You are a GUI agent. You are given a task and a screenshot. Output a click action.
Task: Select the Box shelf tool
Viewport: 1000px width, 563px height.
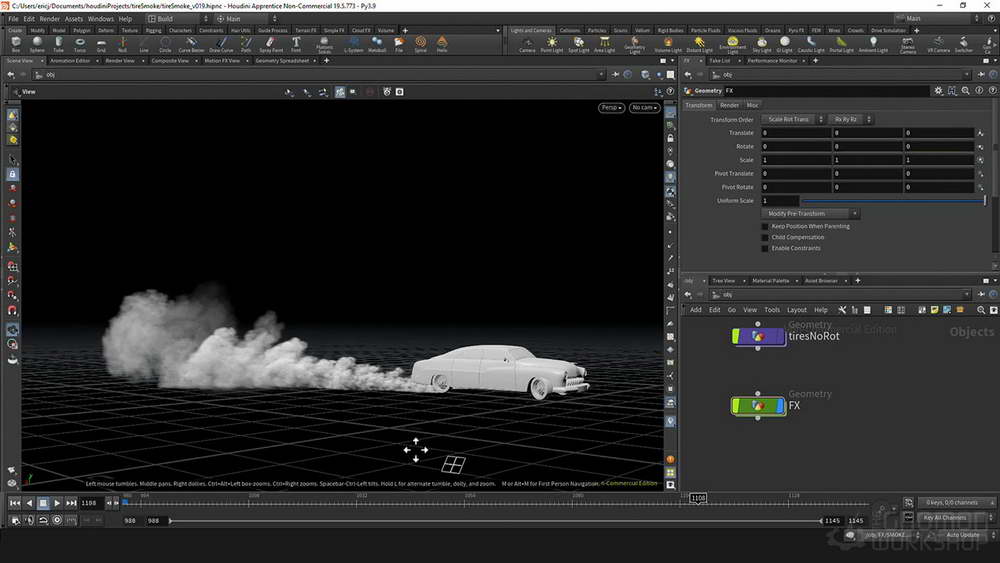[16, 44]
